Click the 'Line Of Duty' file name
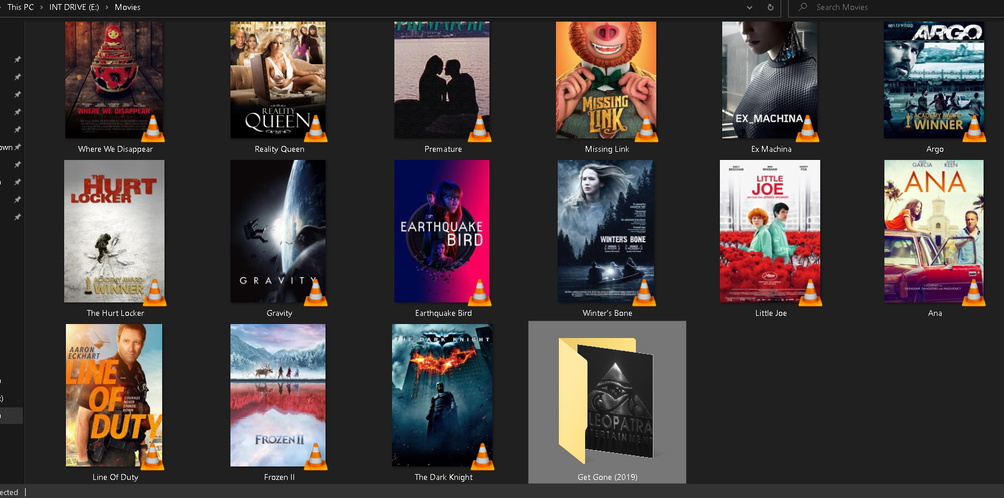1004x498 pixels. coord(115,477)
